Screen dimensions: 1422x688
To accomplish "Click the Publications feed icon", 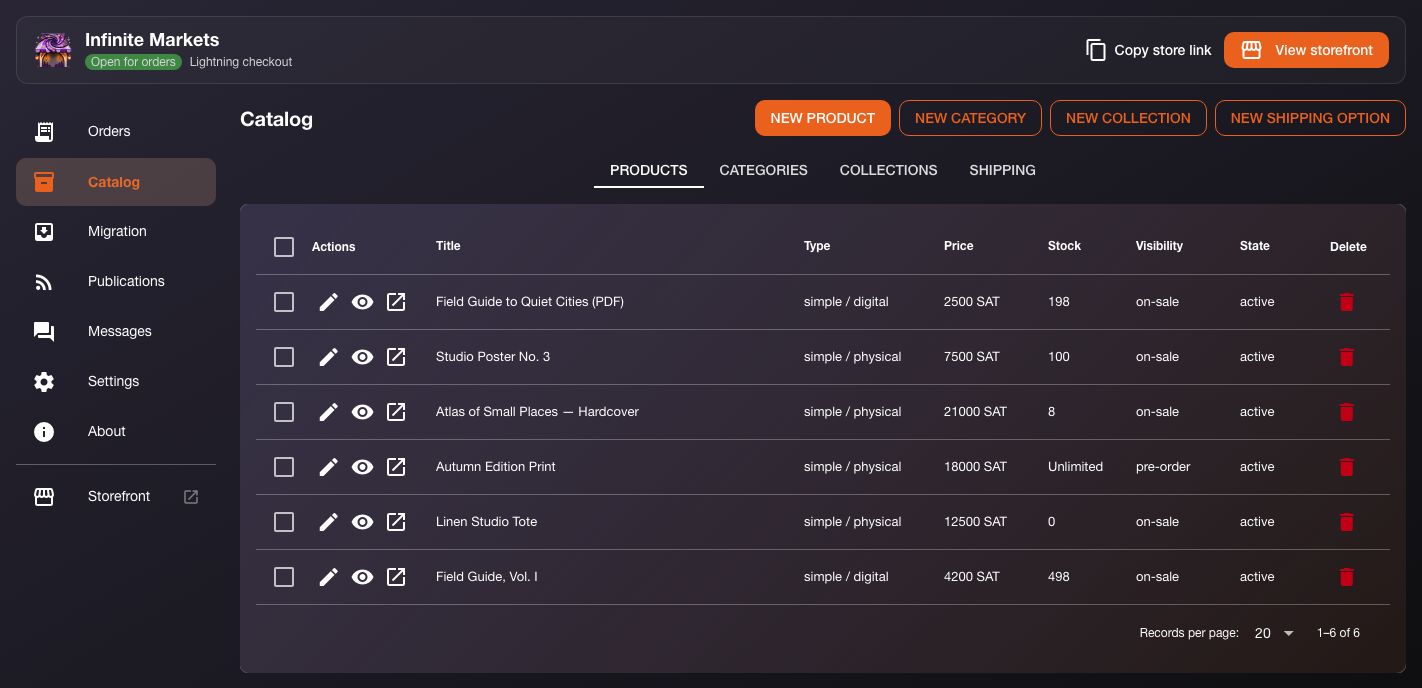I will point(44,281).
